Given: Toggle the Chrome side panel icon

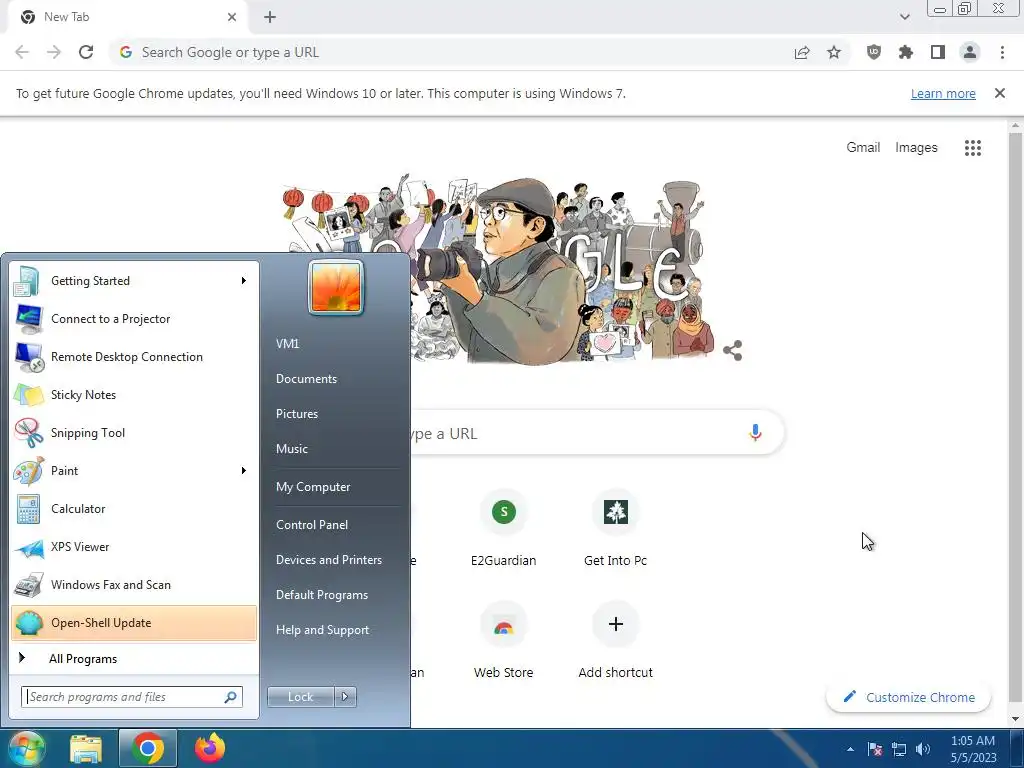Looking at the screenshot, I should pyautogui.click(x=938, y=52).
